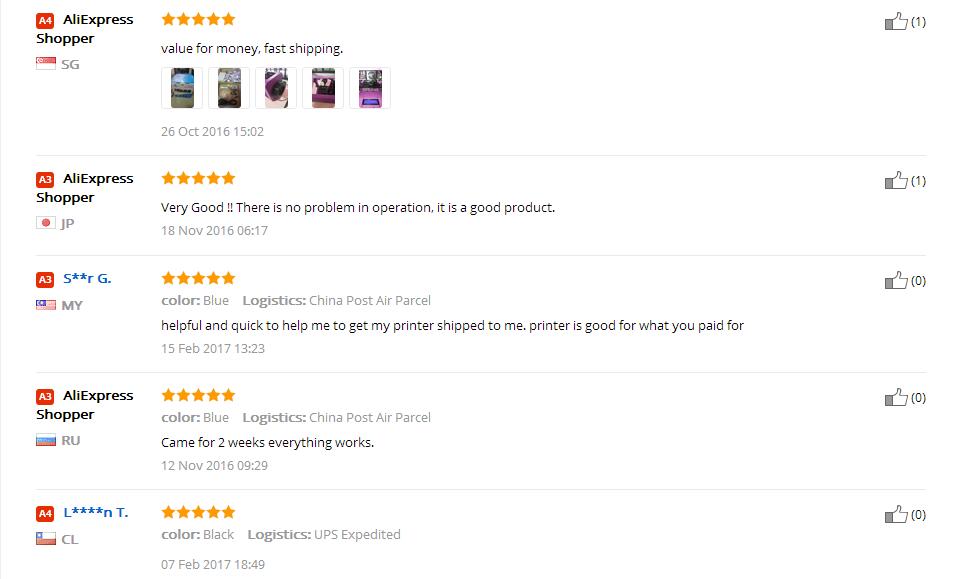Mark S**r G.'s review as helpful
Screen dimensions: 960x579
[896, 280]
